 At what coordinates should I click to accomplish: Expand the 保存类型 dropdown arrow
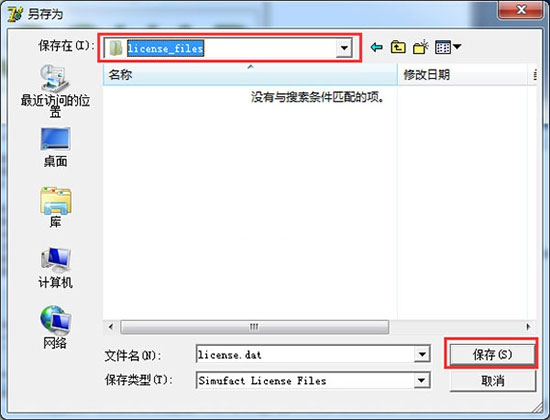coord(422,380)
